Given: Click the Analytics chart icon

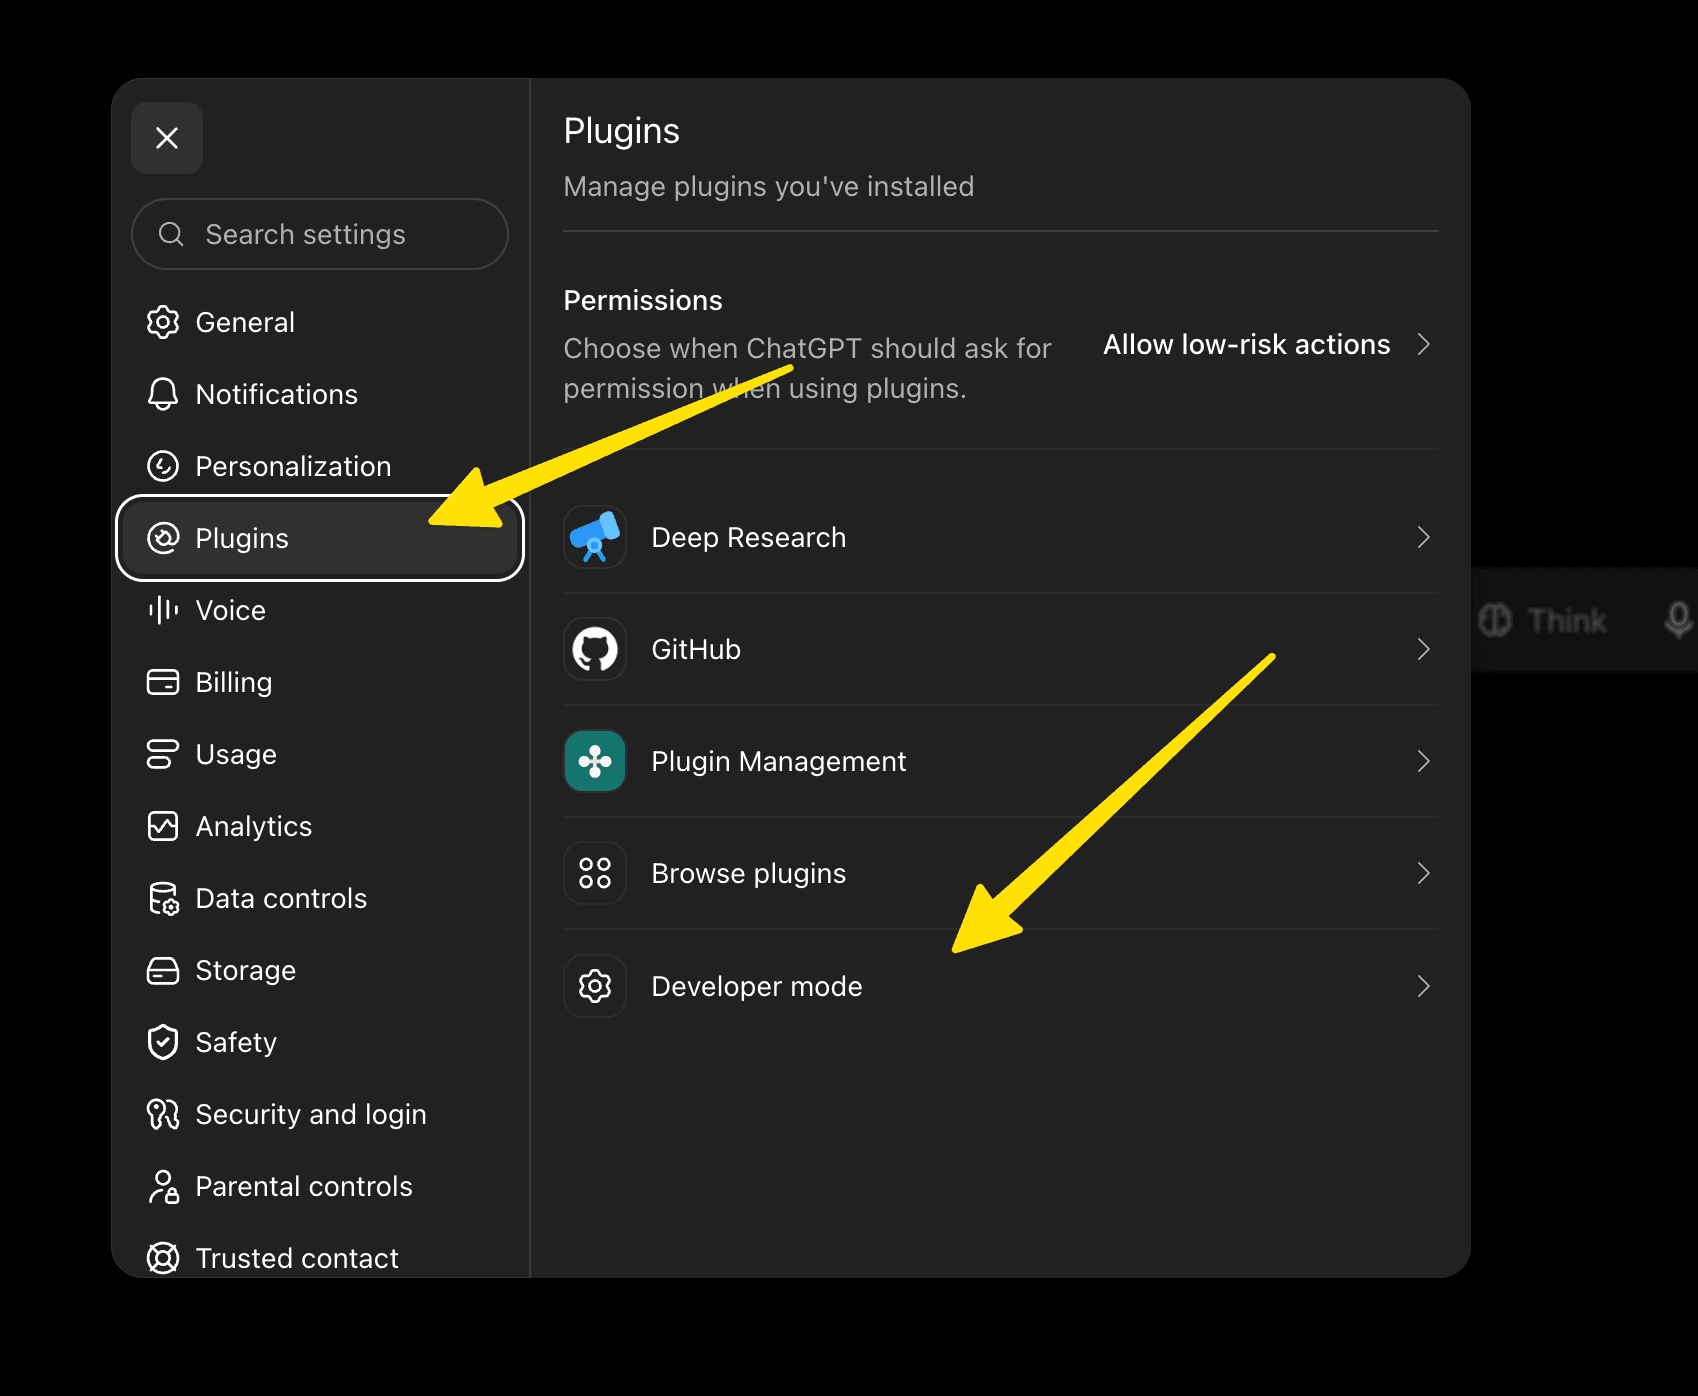Looking at the screenshot, I should (x=163, y=826).
